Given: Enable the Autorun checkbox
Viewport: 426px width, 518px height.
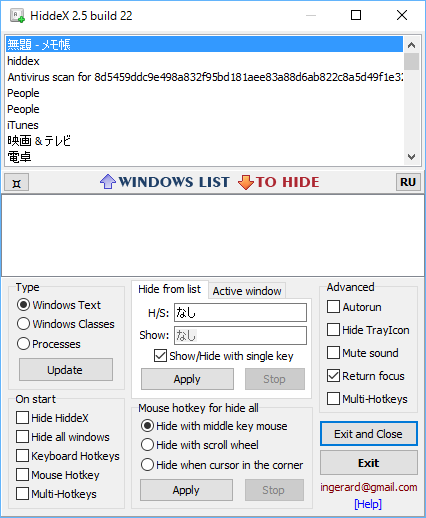Looking at the screenshot, I should (333, 307).
